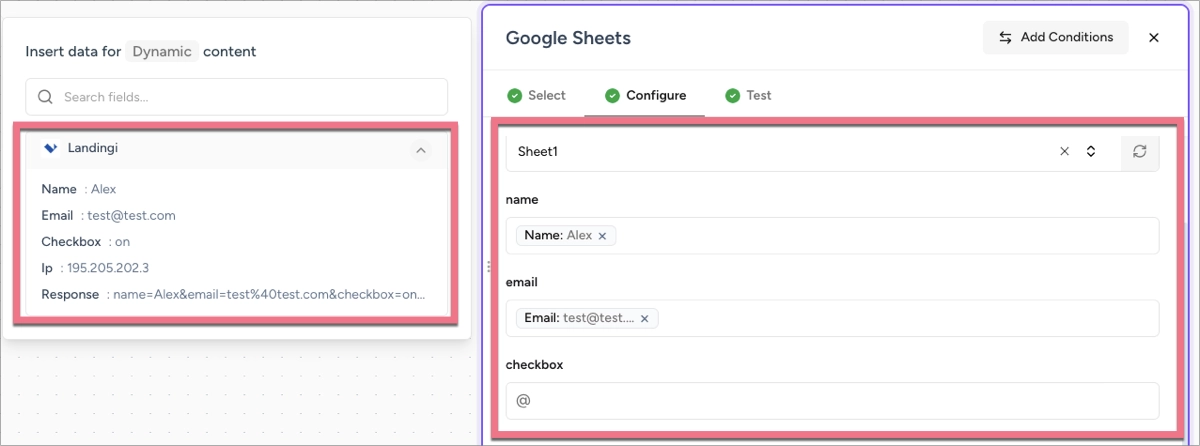Select the Email data field
This screenshot has width=1200, height=446.
(x=95, y=215)
